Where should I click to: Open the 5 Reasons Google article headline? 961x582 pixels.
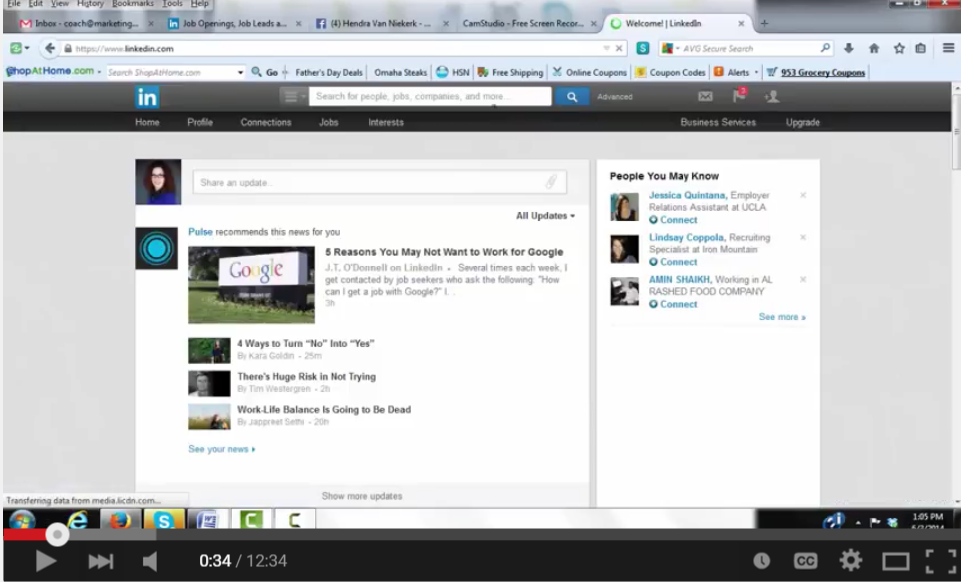pos(444,252)
